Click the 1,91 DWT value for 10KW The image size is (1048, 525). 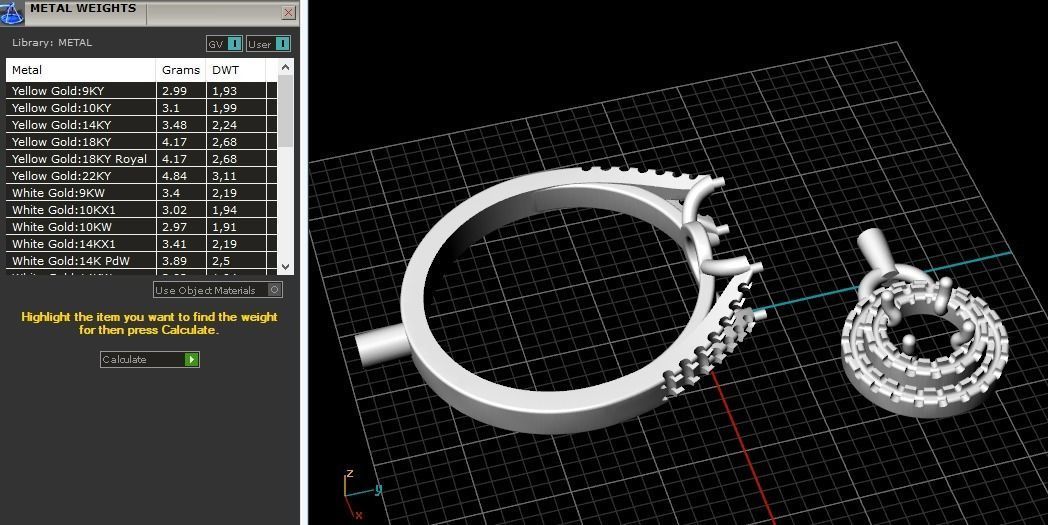pos(225,227)
